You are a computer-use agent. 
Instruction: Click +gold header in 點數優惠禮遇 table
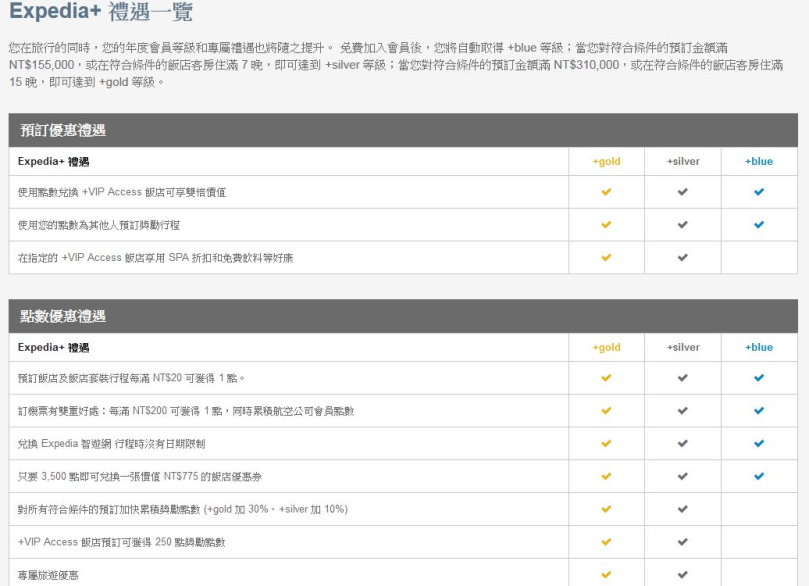(606, 348)
